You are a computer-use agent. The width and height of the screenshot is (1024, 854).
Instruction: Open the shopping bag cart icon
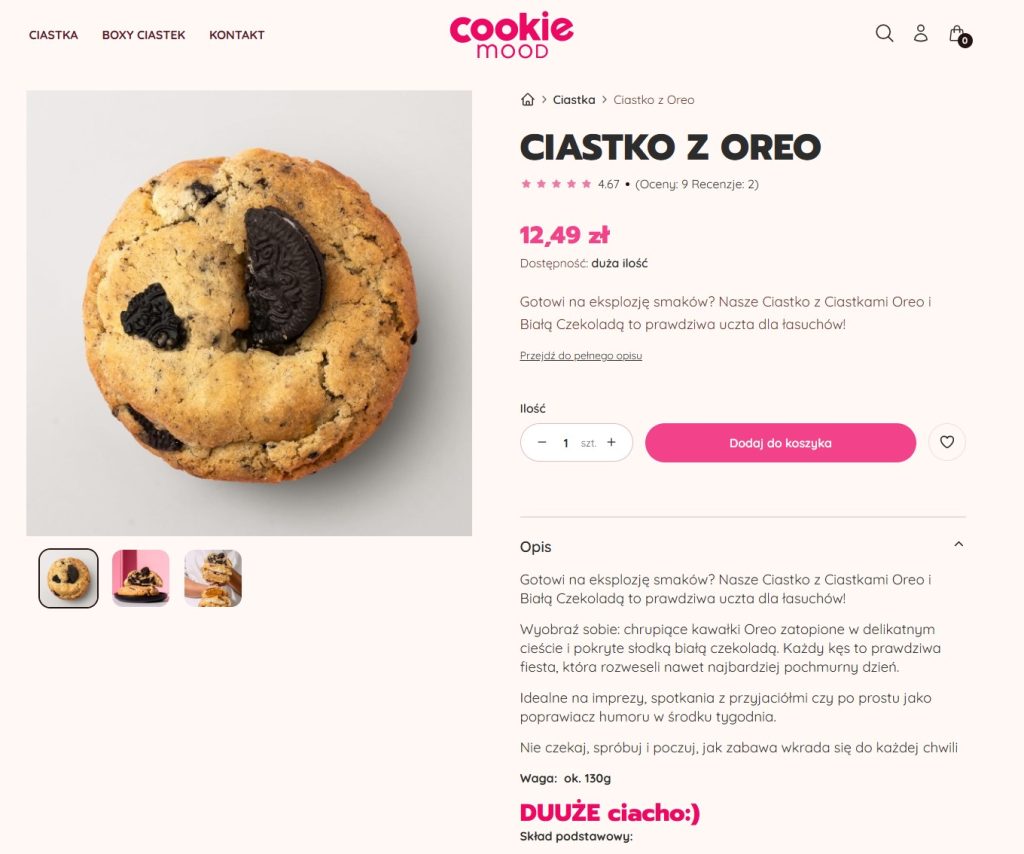(959, 35)
